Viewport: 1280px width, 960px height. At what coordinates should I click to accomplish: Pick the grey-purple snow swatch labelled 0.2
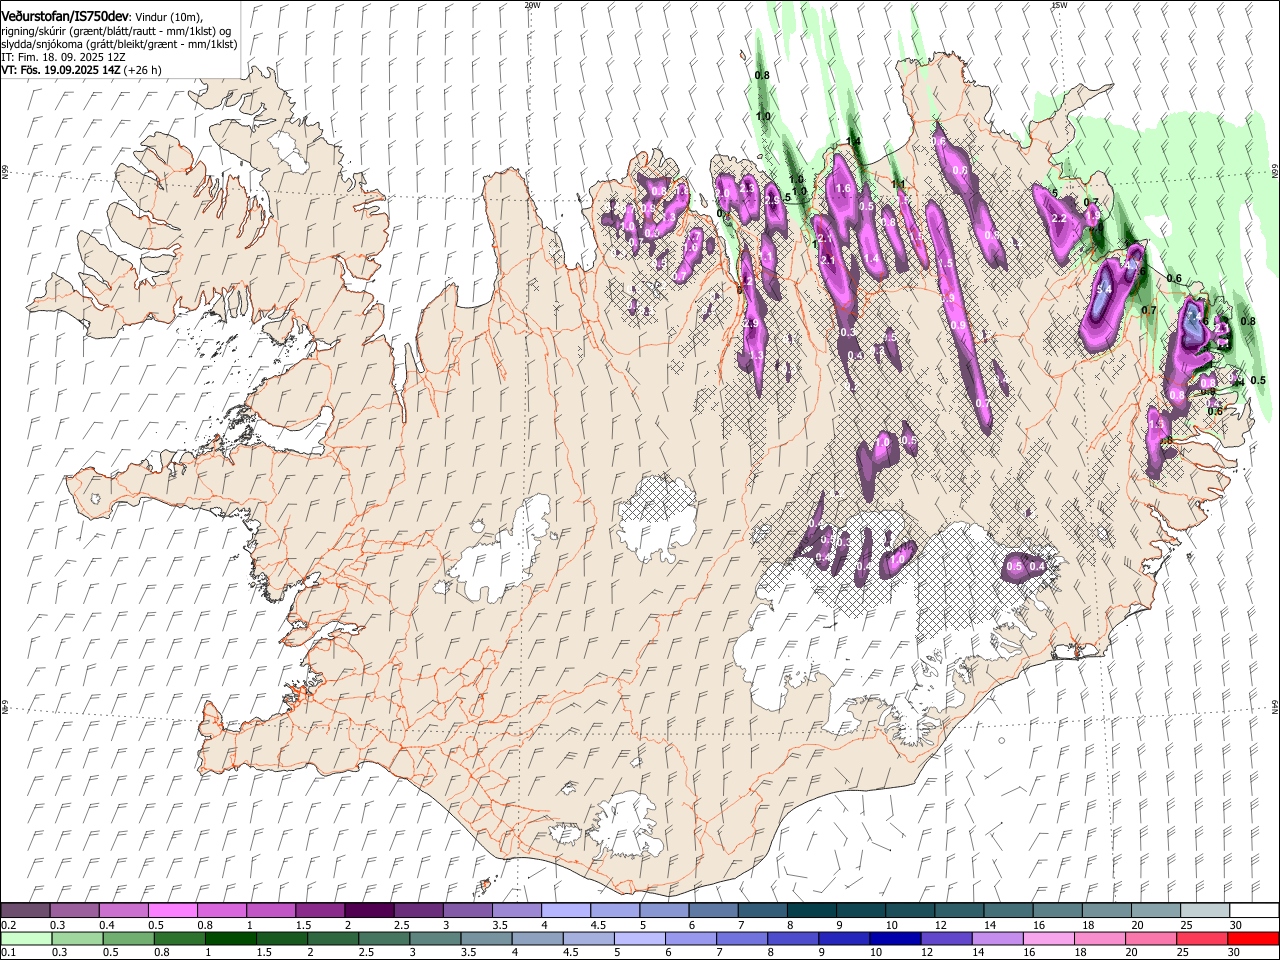pyautogui.click(x=25, y=910)
